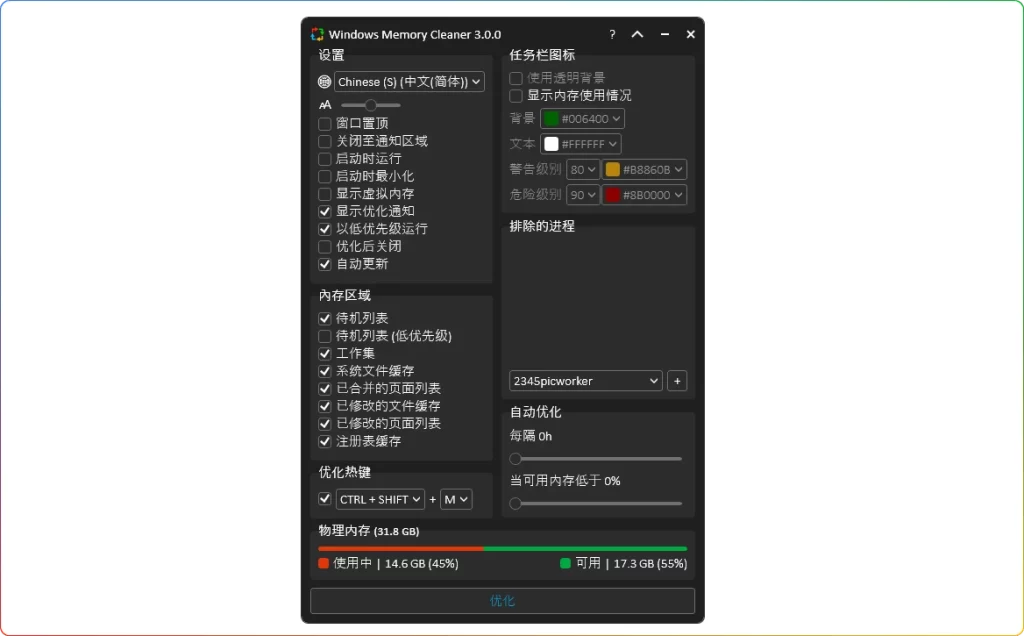The image size is (1024, 636).
Task: Open the #8B0000 danger color dropdown
Action: tap(645, 195)
